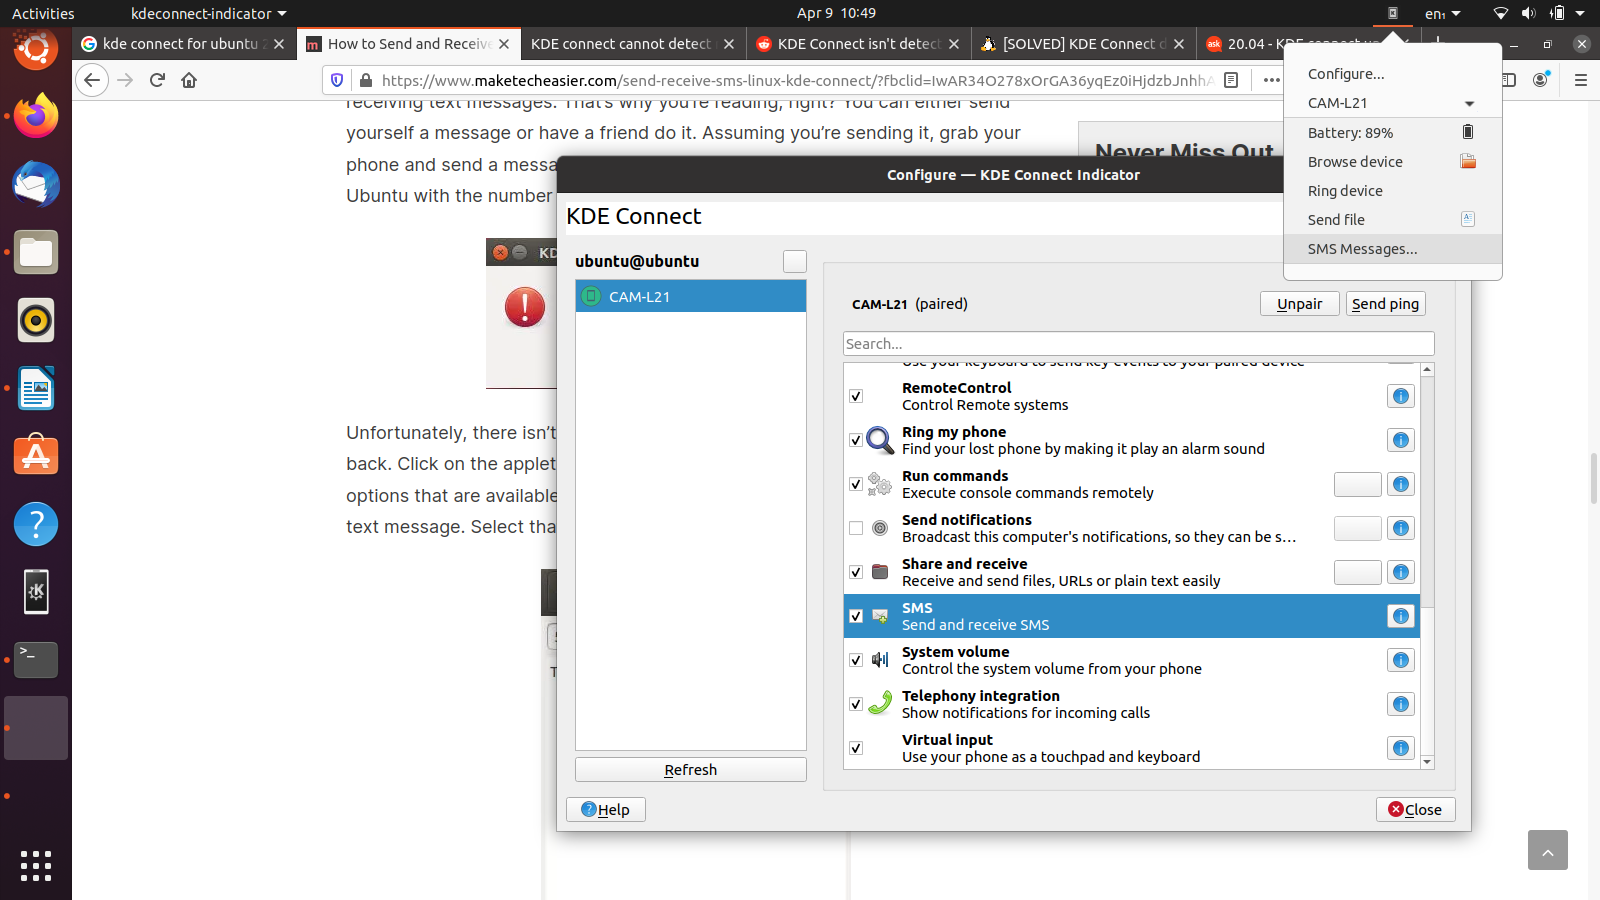Select Send file menu entry
The image size is (1600, 900).
click(1393, 219)
